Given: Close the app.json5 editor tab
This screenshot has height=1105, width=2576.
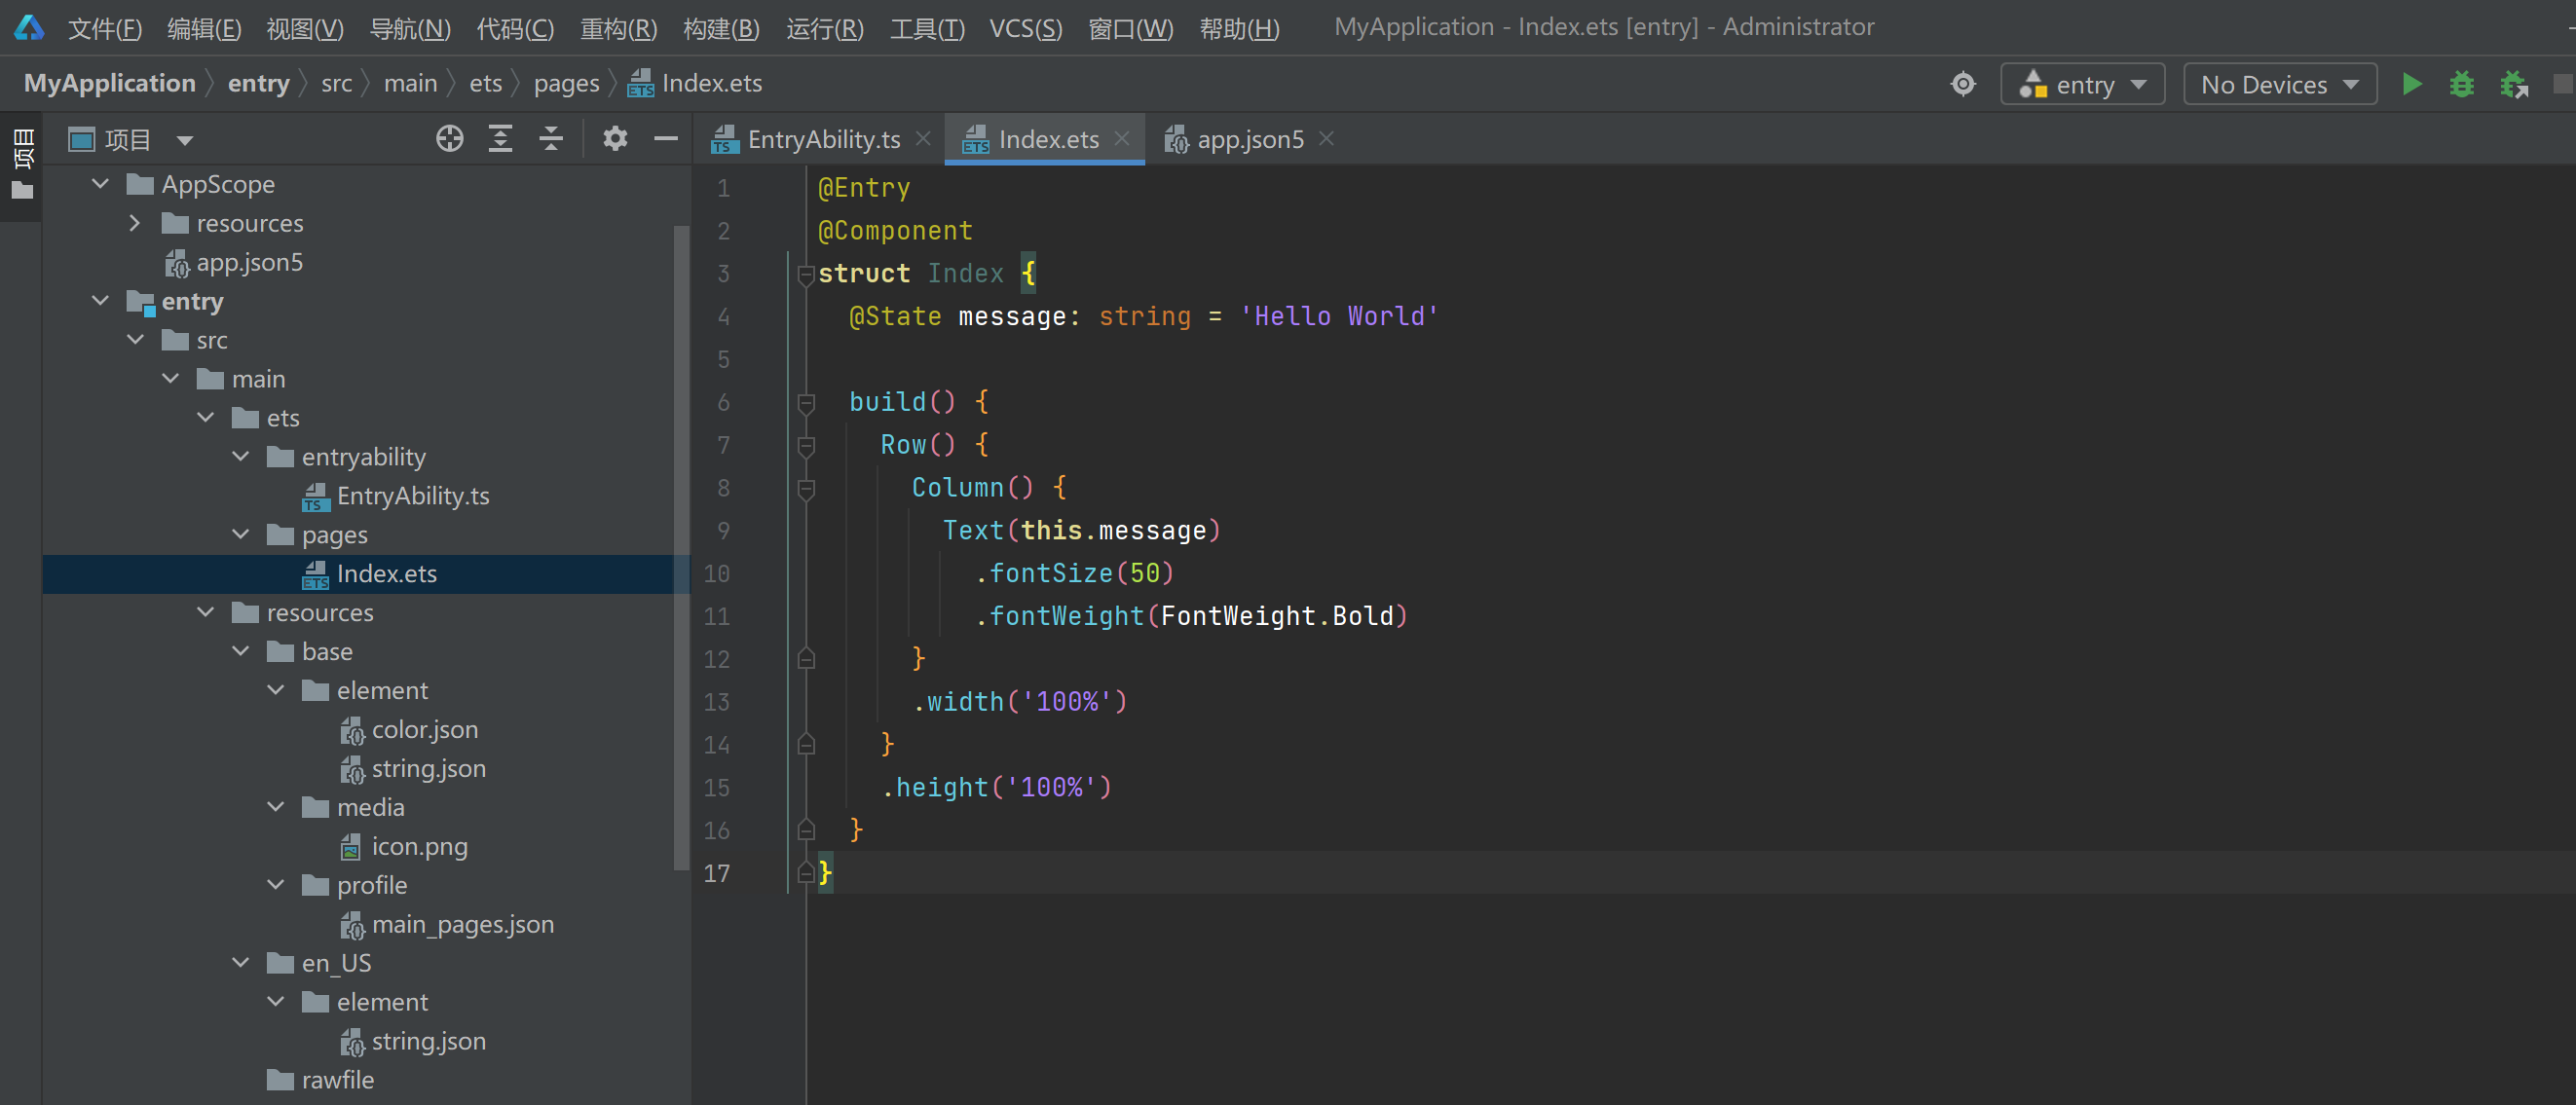Looking at the screenshot, I should pyautogui.click(x=1326, y=139).
